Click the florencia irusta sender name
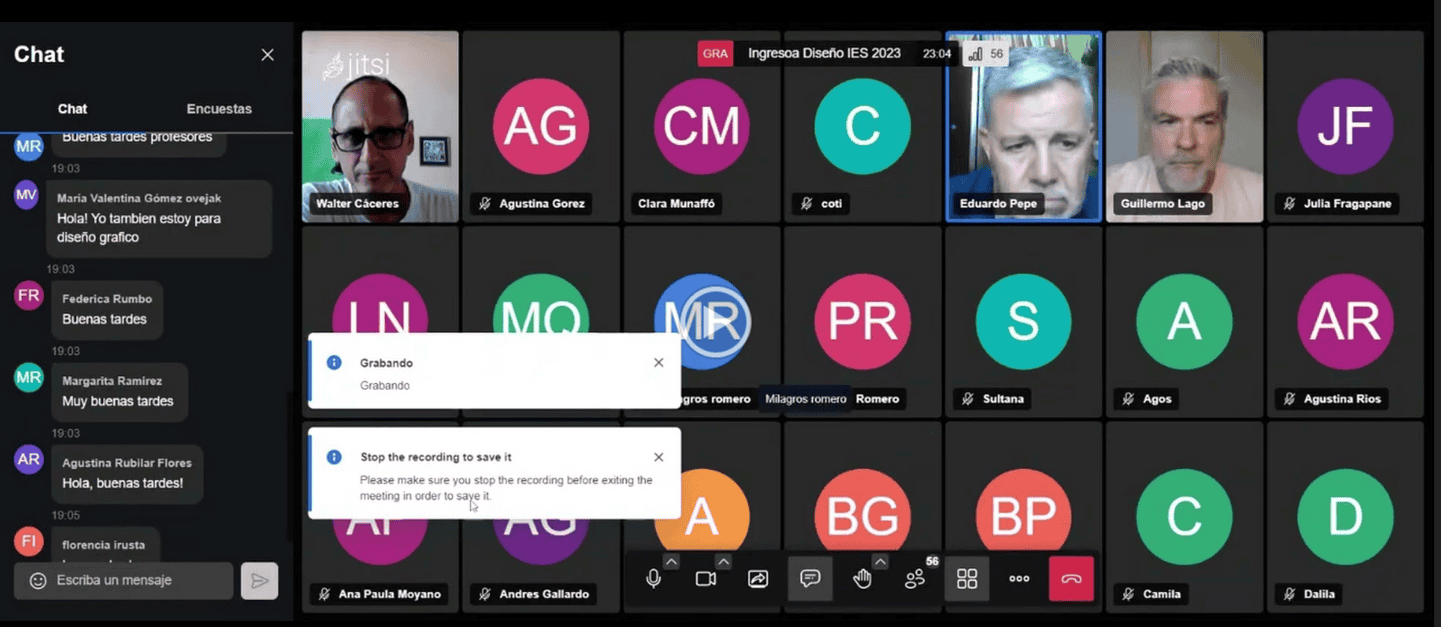Screen dimensions: 1441x627 tap(104, 545)
